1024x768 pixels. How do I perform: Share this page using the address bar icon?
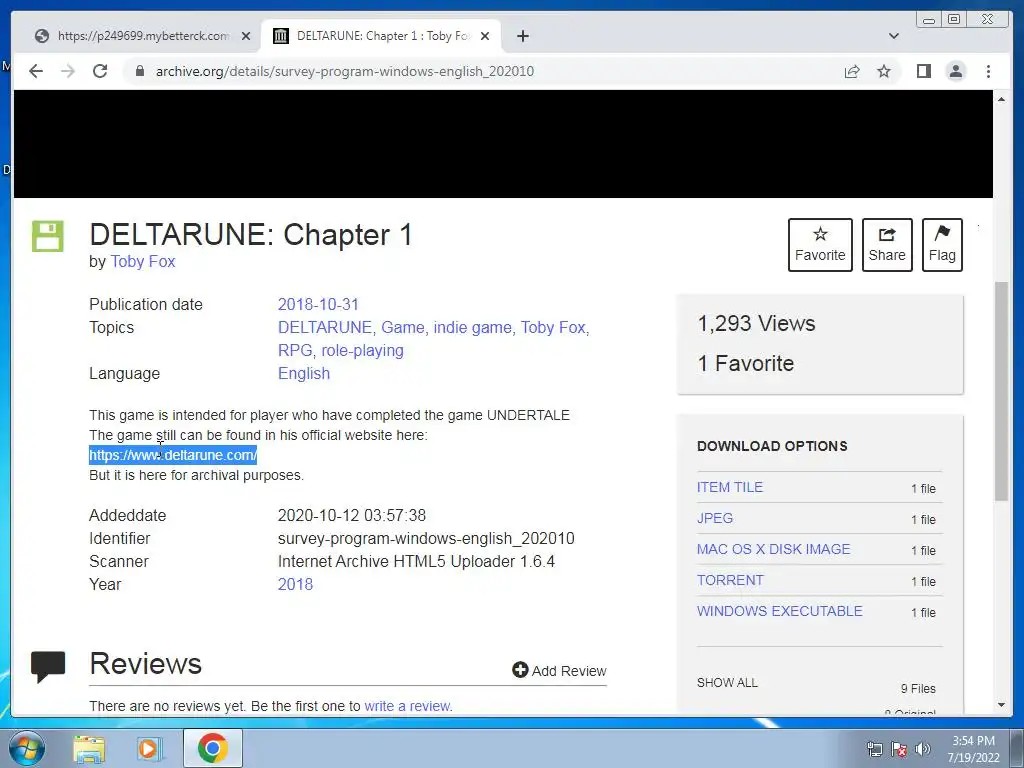[x=852, y=71]
